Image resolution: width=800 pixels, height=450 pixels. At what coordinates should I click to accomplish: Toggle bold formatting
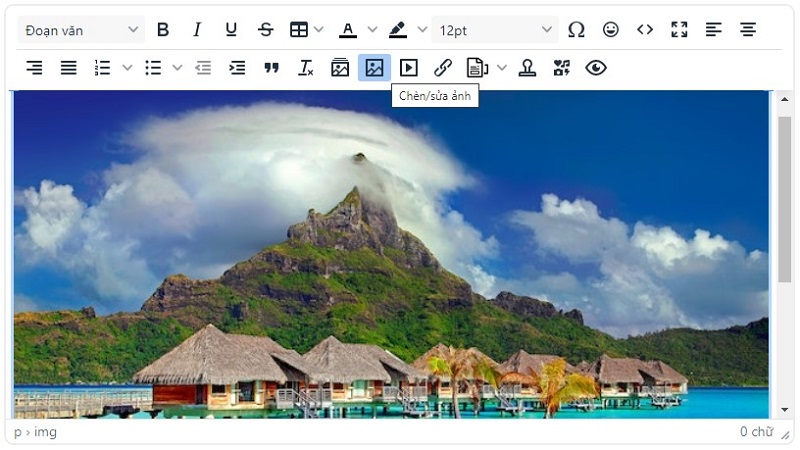pos(163,30)
